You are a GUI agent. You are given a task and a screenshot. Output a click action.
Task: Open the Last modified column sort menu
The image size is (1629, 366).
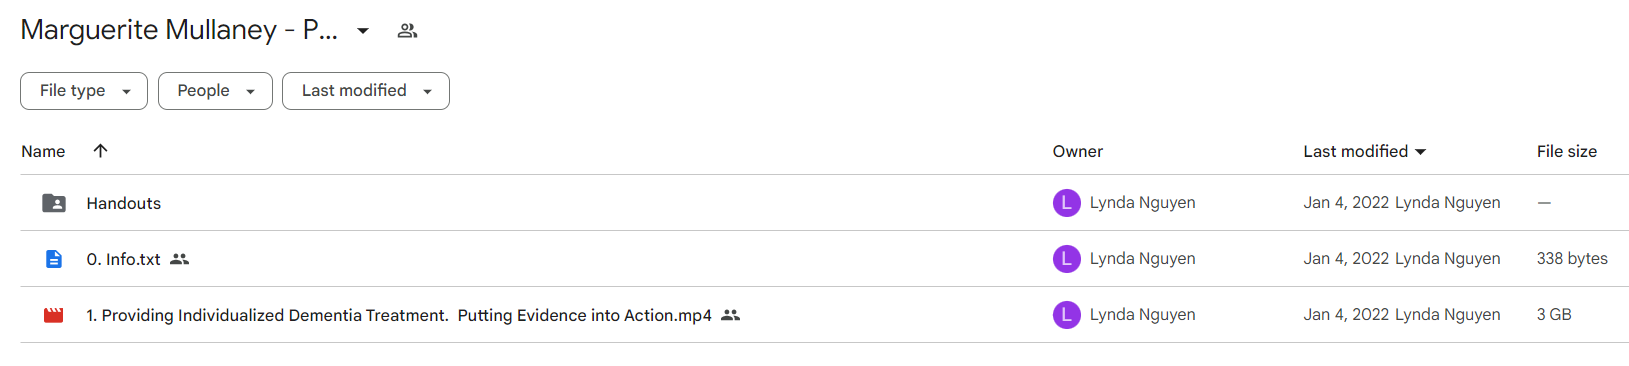(x=1365, y=151)
